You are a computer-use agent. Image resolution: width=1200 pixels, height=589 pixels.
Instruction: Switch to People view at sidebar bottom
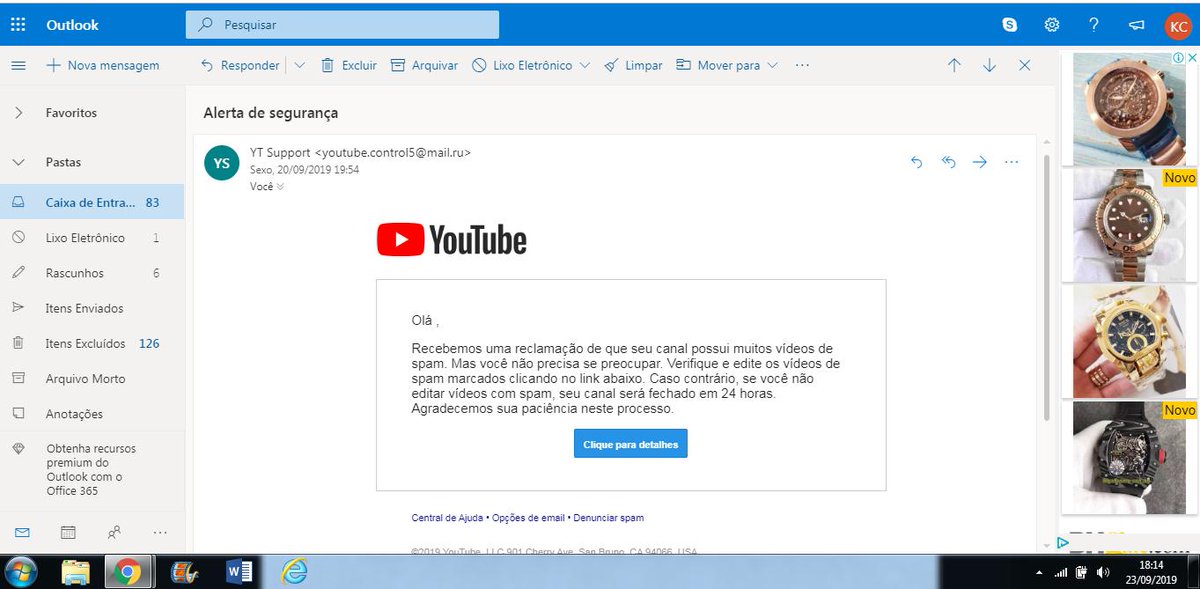click(x=114, y=532)
